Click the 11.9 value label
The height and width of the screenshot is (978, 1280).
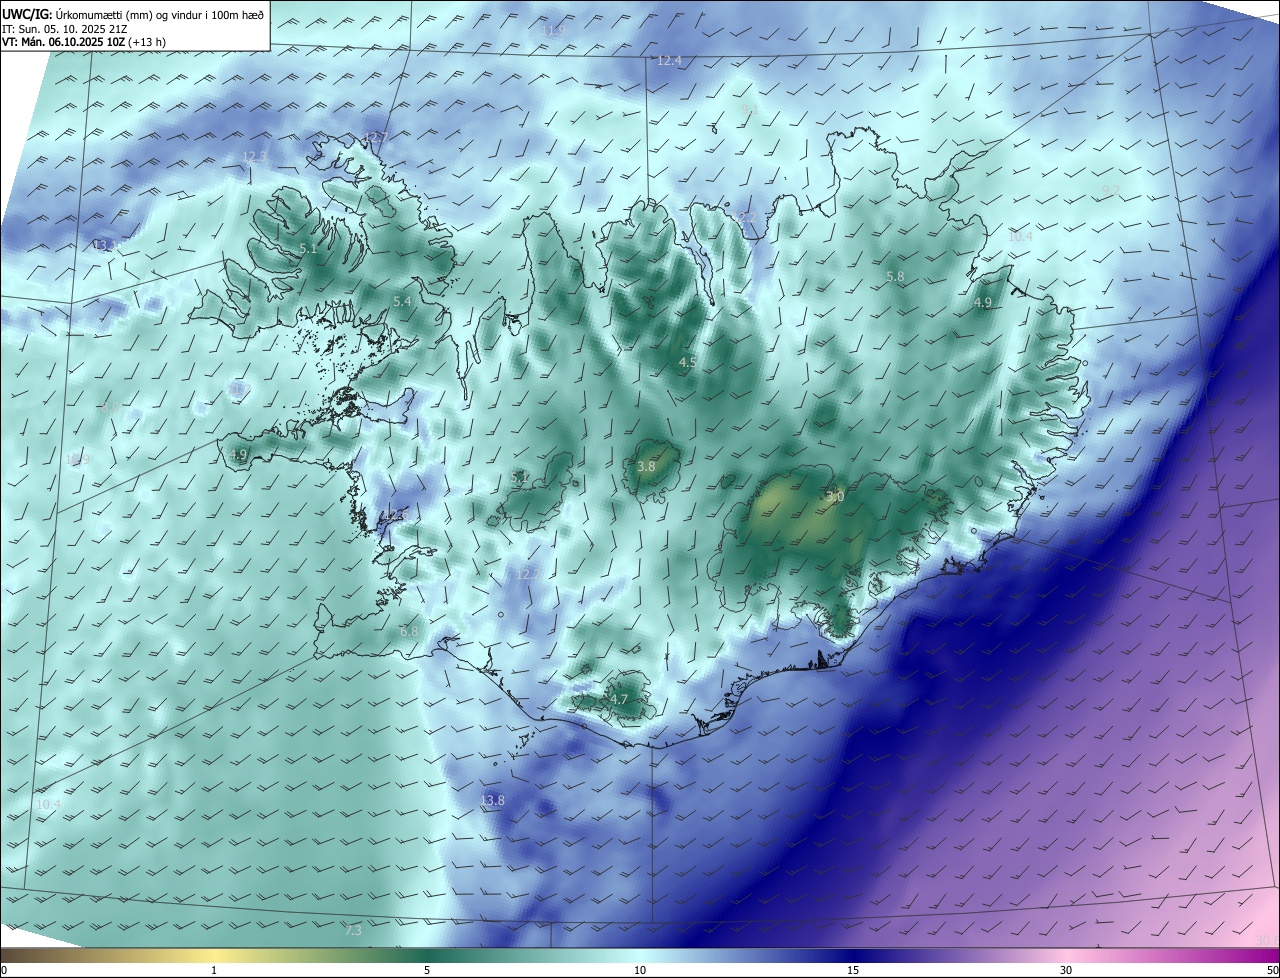coord(553,32)
